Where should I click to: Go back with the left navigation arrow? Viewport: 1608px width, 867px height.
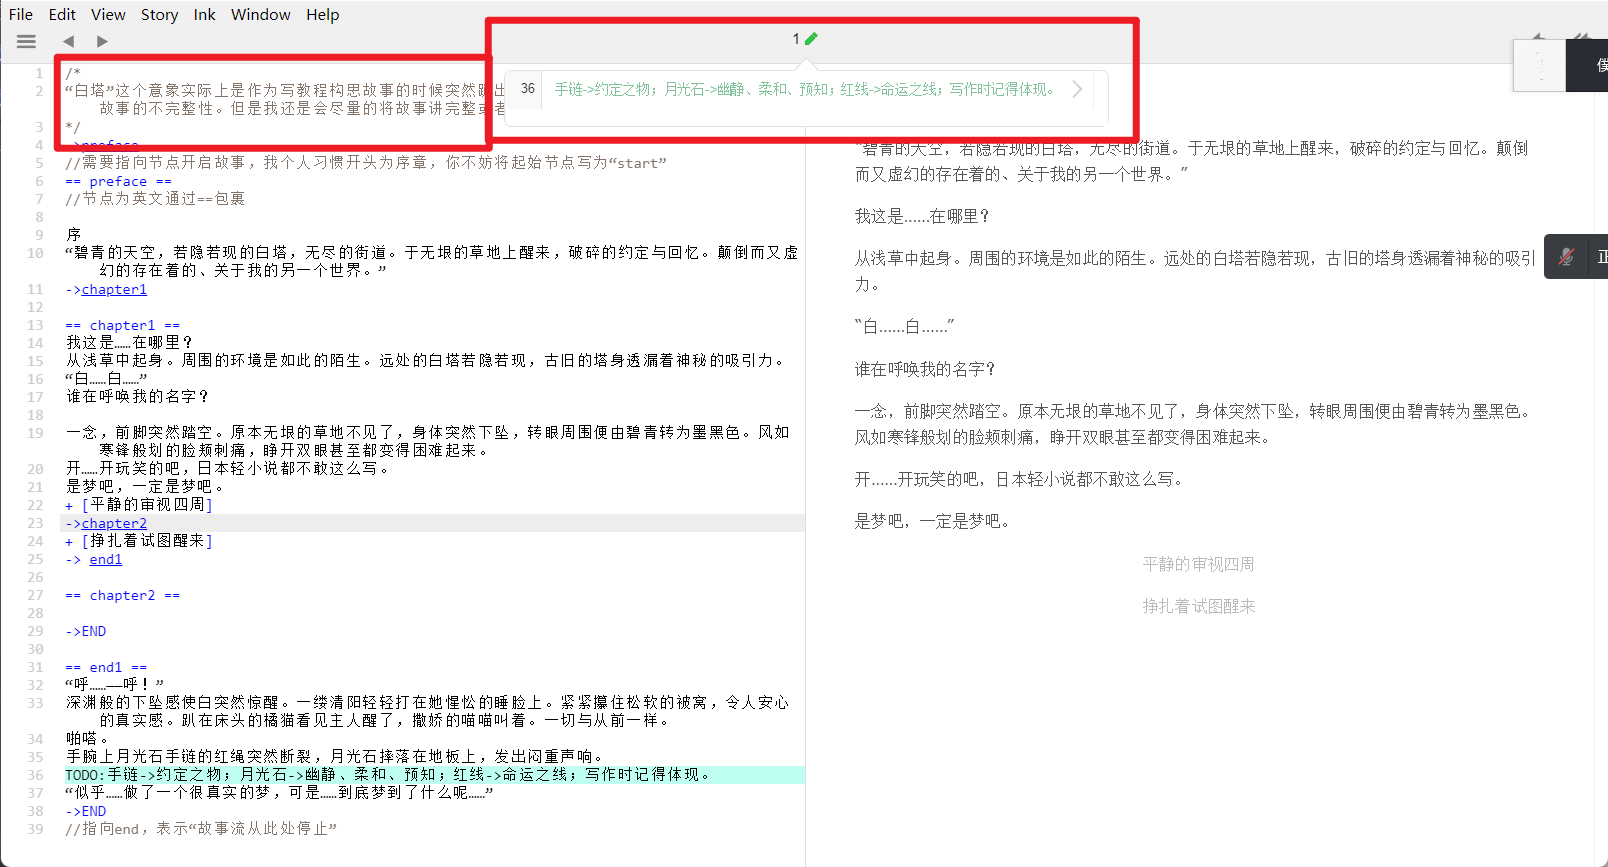tap(68, 41)
